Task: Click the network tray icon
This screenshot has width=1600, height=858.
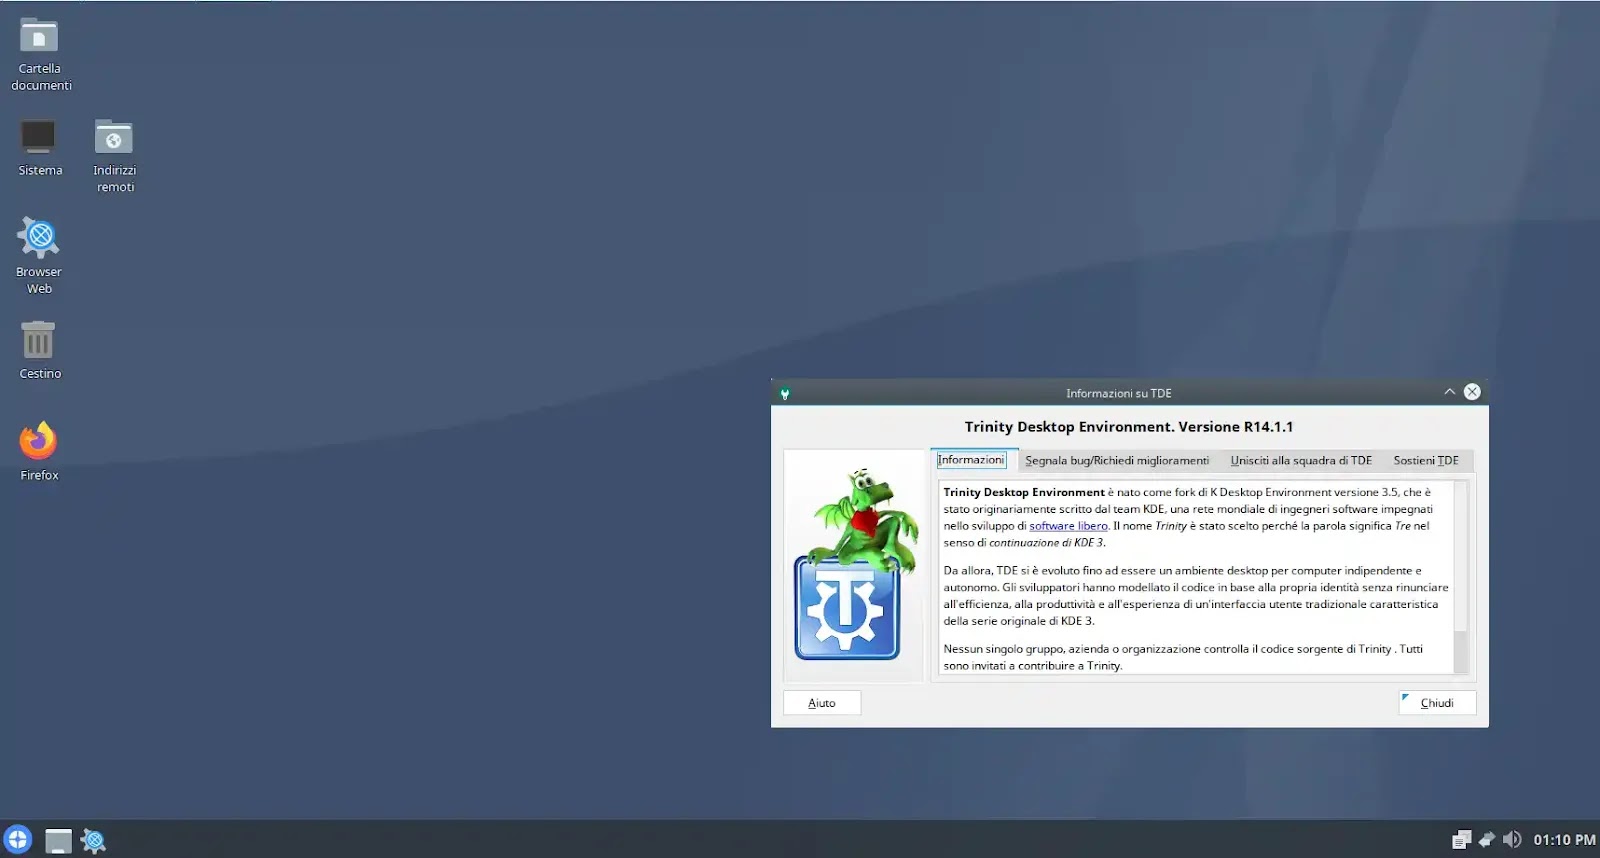Action: pos(1487,840)
